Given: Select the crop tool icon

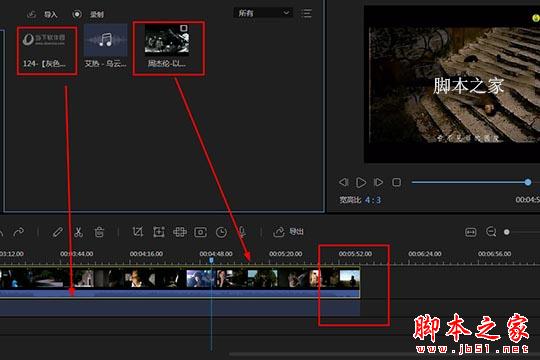Looking at the screenshot, I should [138, 232].
